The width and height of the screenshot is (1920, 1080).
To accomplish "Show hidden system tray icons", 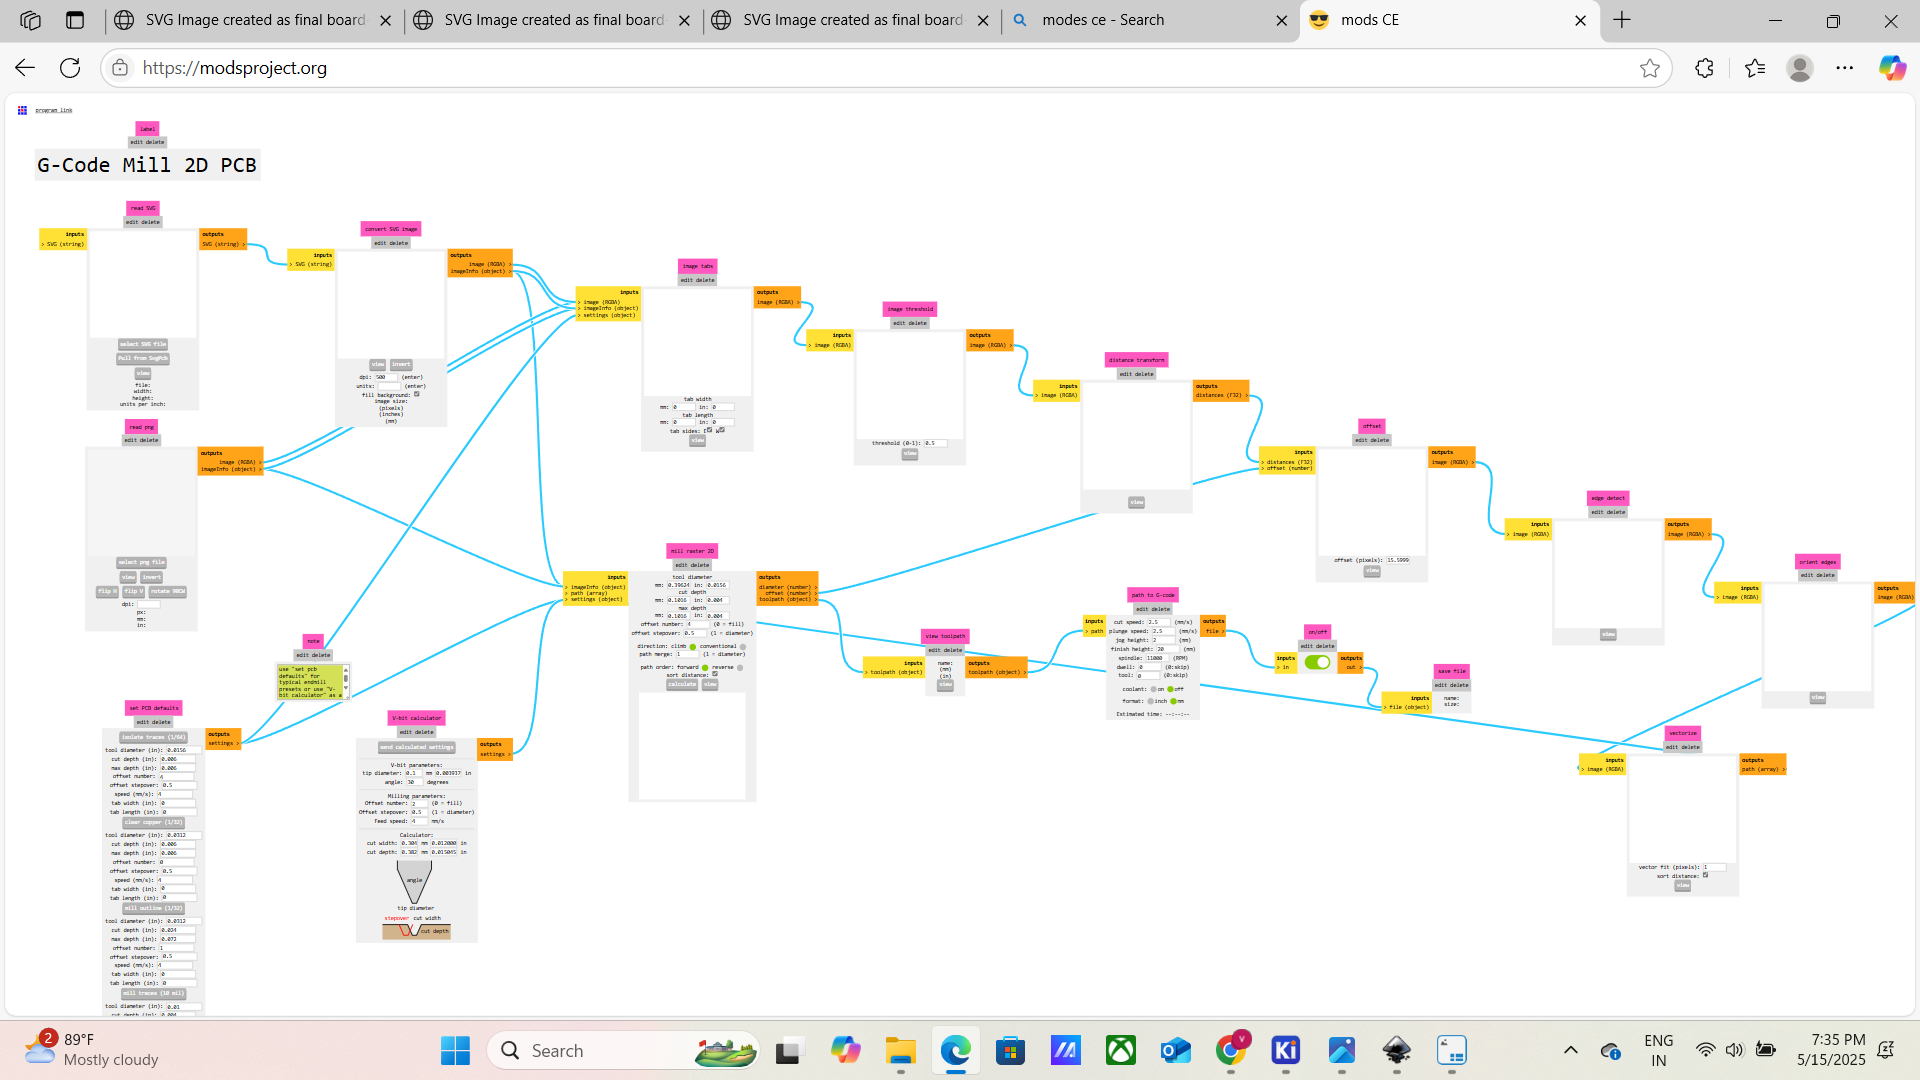I will 1571,1050.
